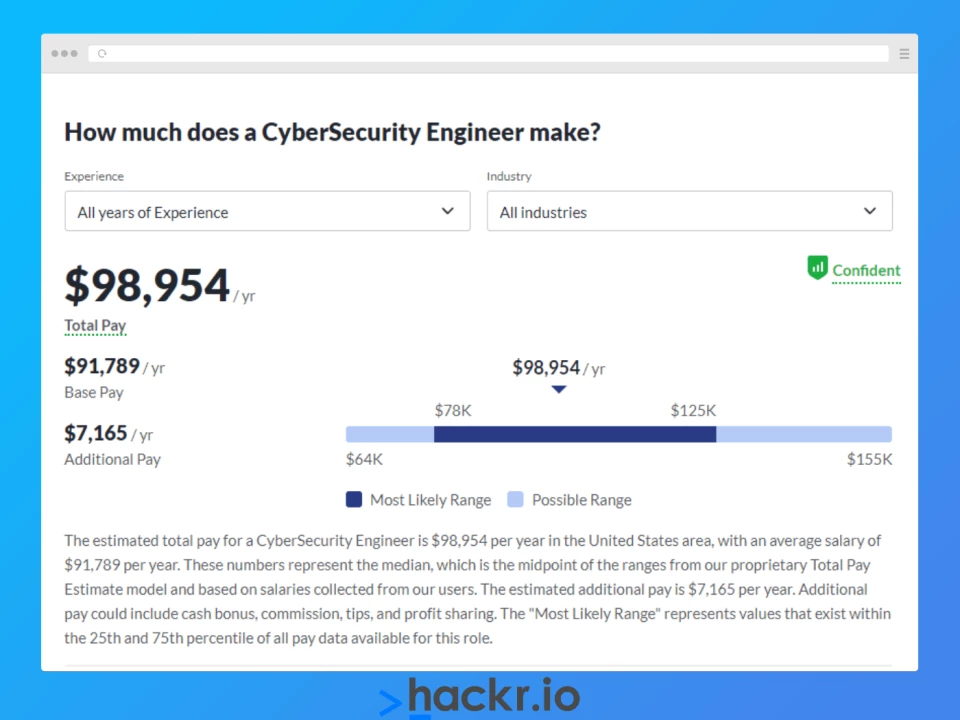Open the All industries dropdown

click(689, 211)
